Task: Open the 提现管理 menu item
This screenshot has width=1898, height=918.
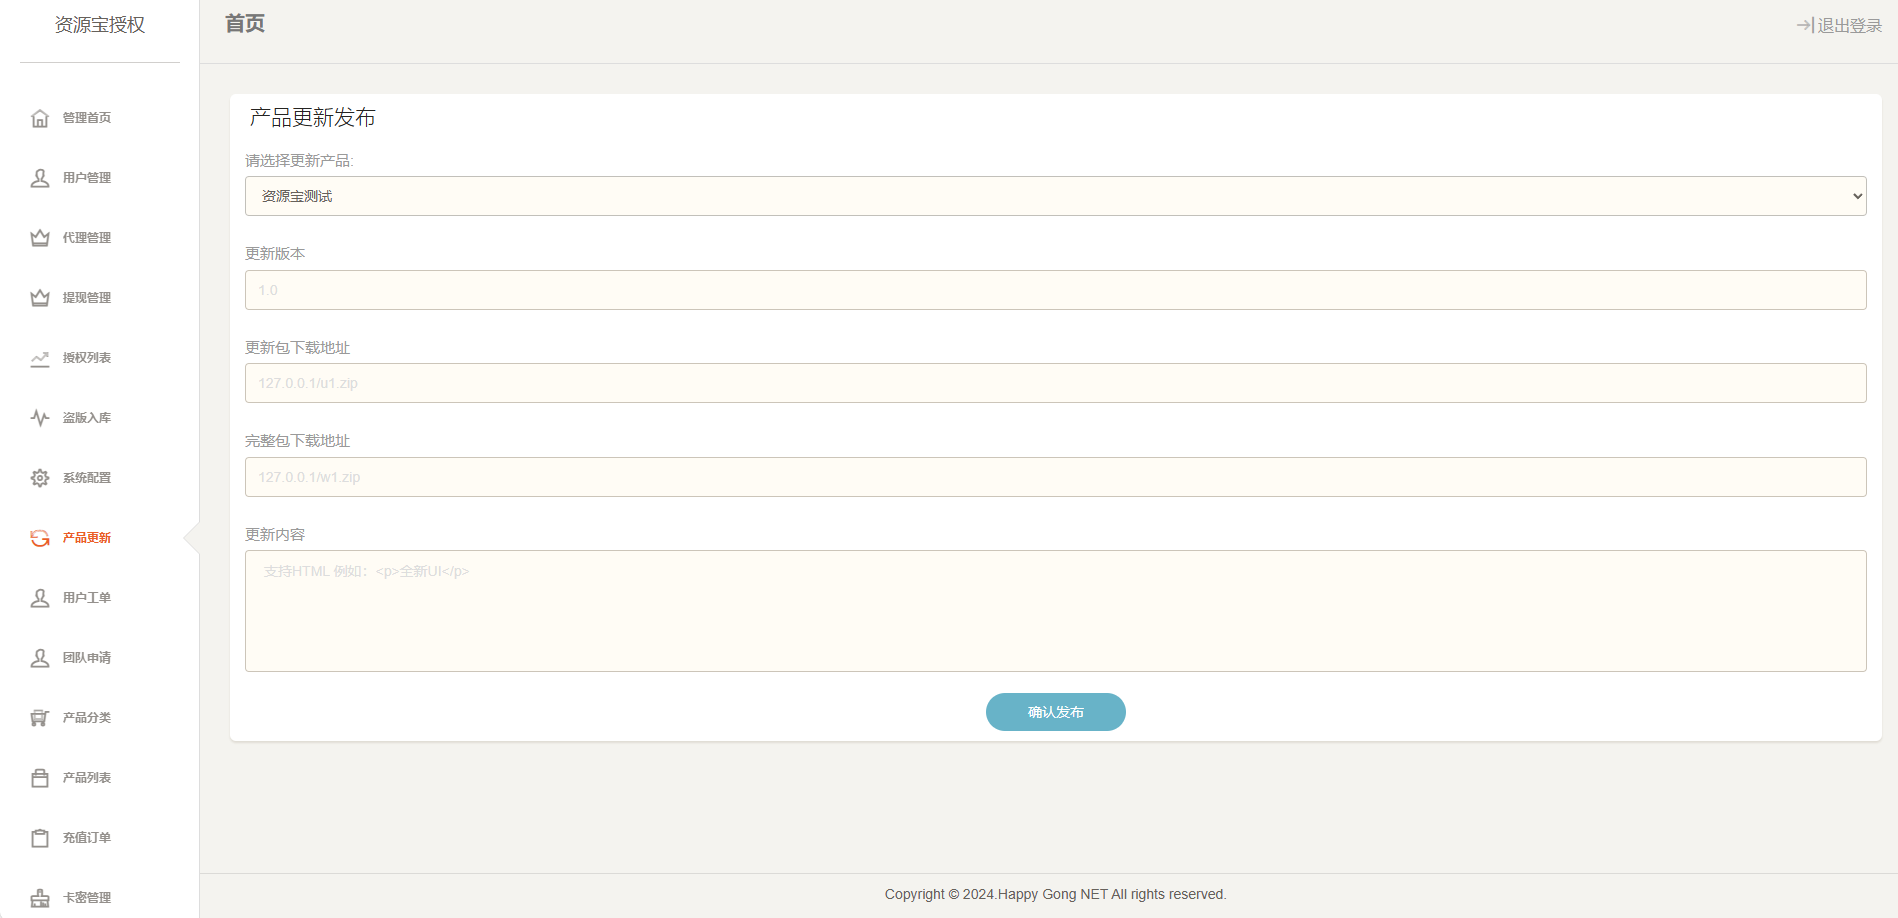Action: (87, 298)
